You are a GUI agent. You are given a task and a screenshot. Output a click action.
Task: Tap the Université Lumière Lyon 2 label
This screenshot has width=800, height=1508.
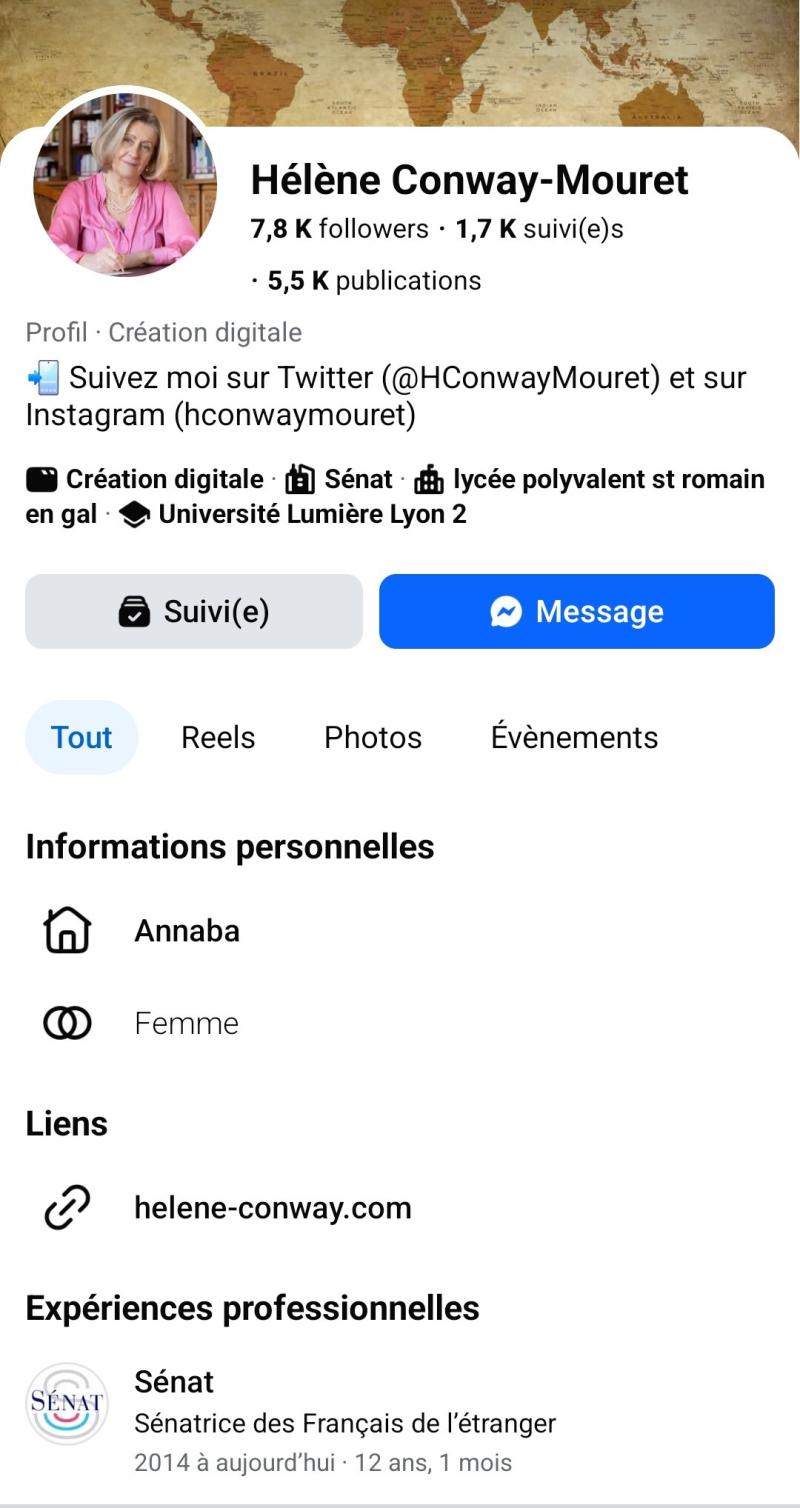[312, 515]
